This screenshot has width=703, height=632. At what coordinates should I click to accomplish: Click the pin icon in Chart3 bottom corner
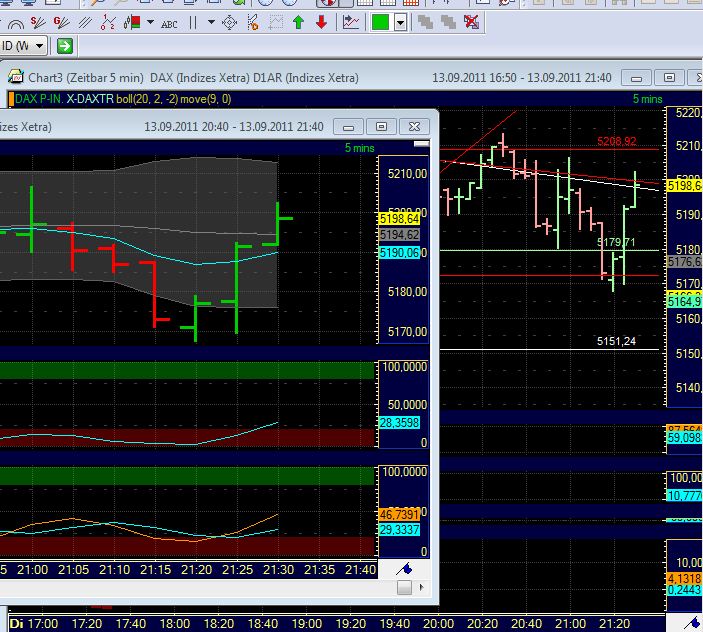click(694, 623)
